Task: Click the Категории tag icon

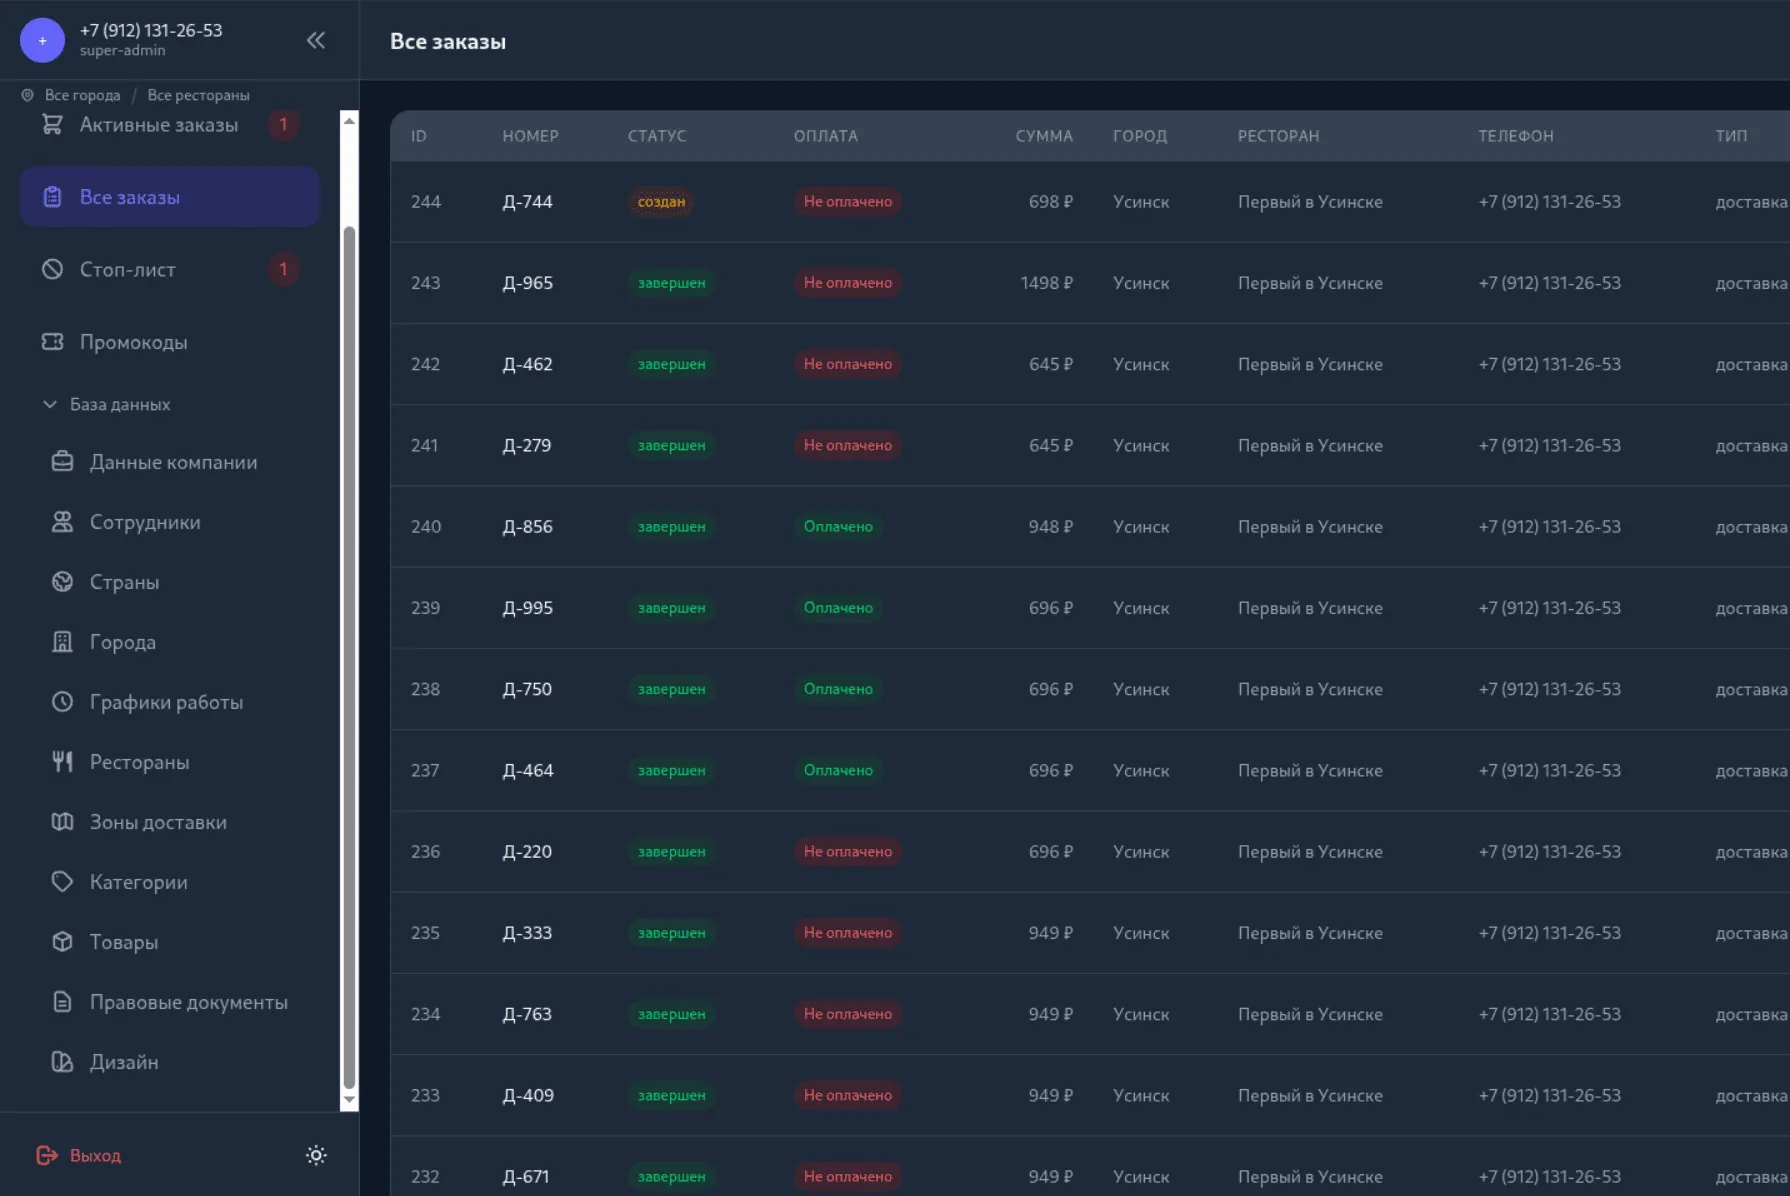Action: [62, 882]
